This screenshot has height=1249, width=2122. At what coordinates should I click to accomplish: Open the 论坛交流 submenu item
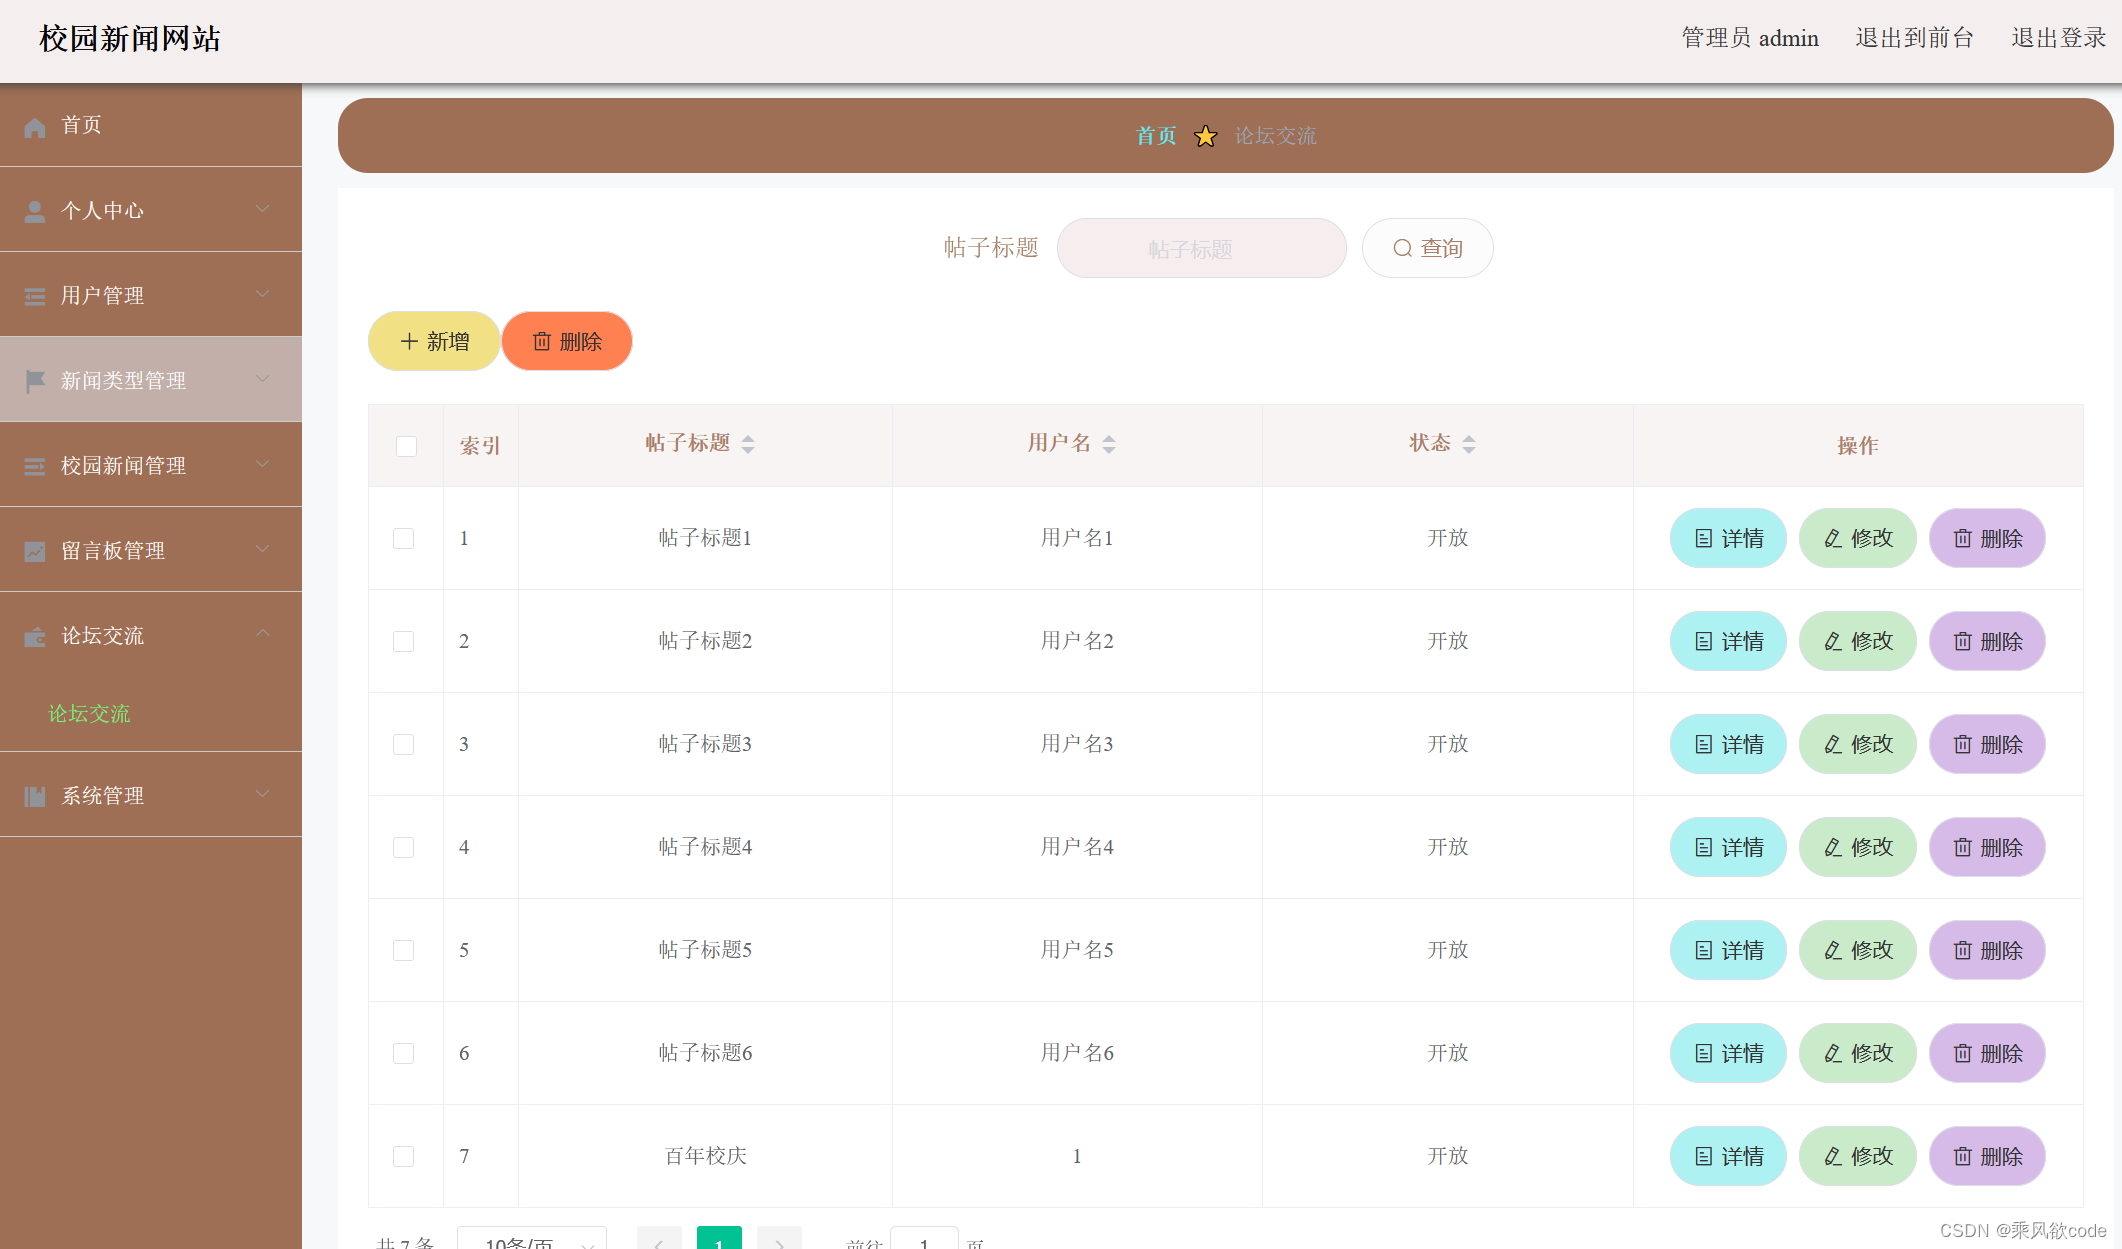tap(90, 714)
